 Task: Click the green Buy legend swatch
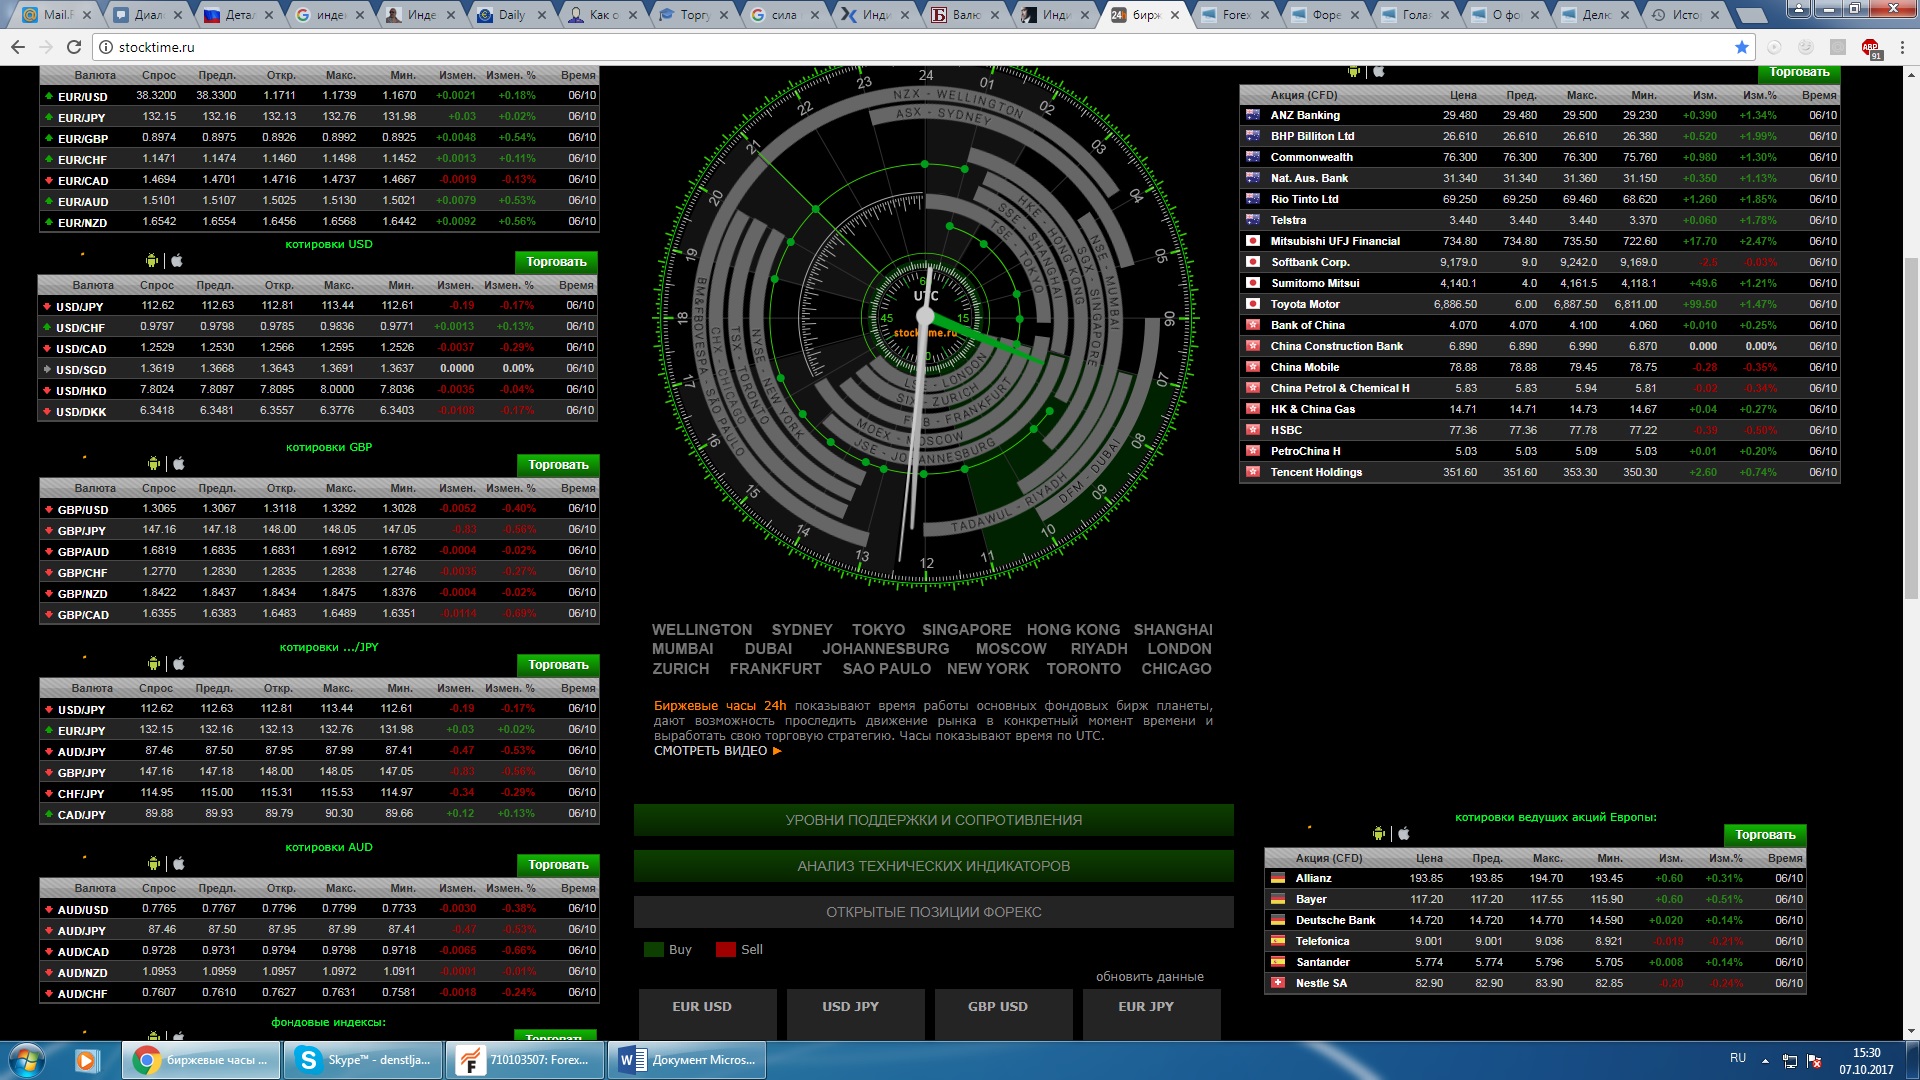point(654,950)
